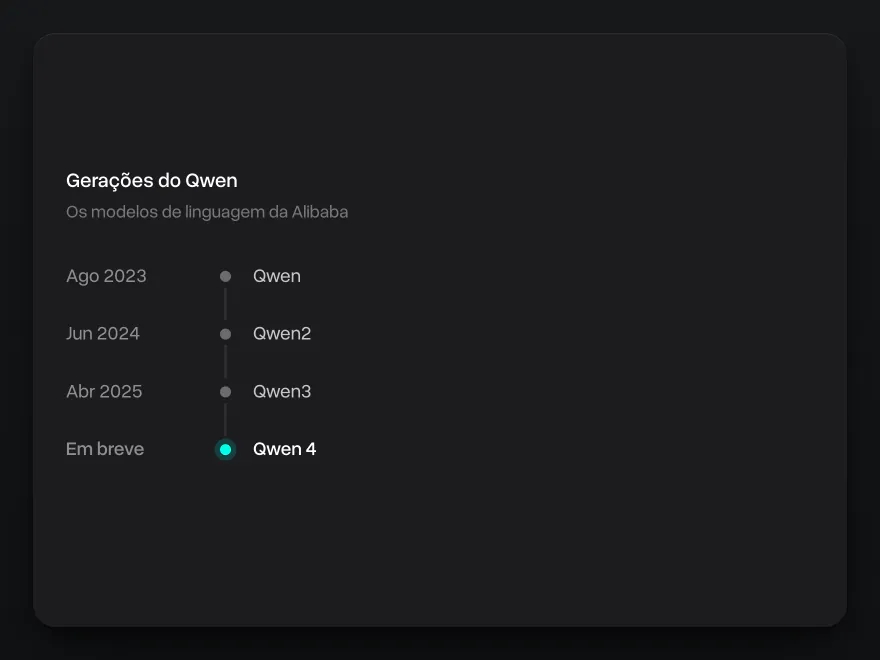Click the connector line between Qwen and Qwen2
The height and width of the screenshot is (660, 880).
click(x=225, y=304)
